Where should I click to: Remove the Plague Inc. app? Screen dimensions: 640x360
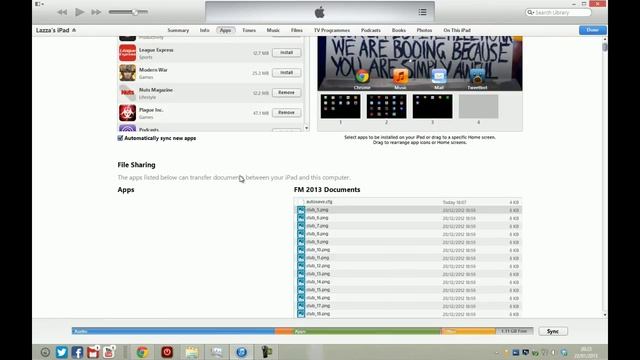pyautogui.click(x=287, y=113)
